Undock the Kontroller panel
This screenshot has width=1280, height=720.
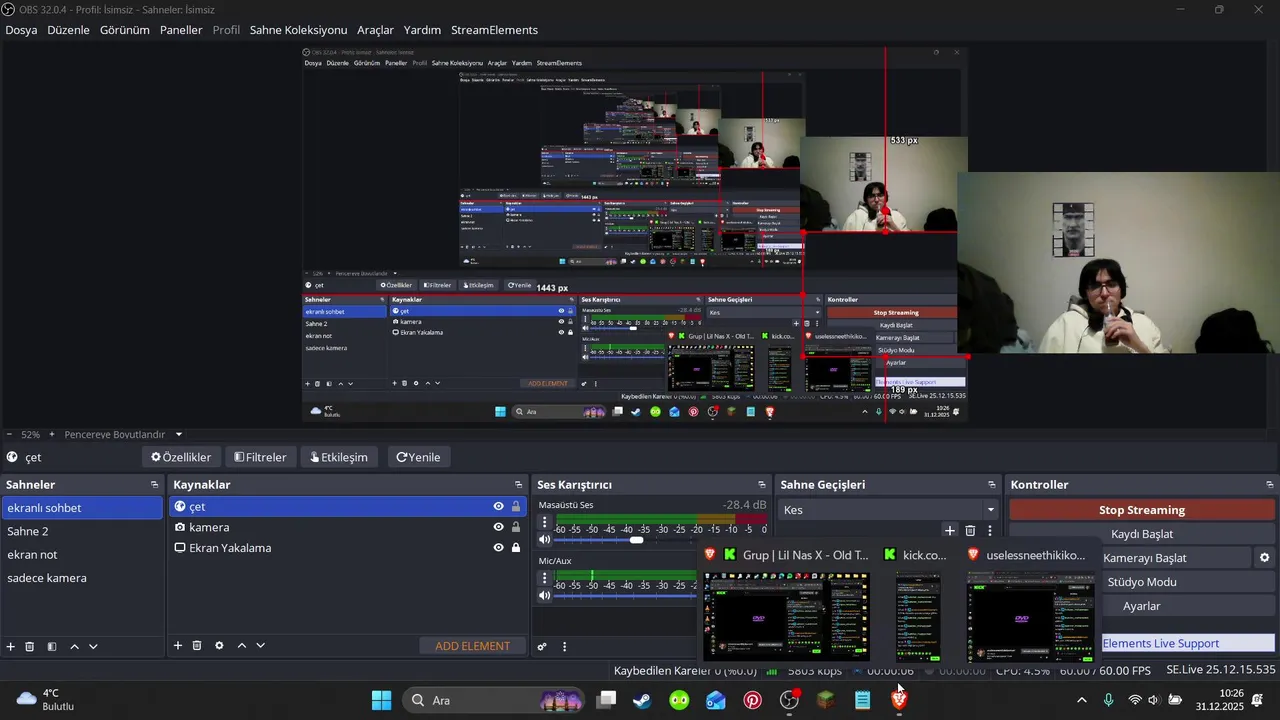pyautogui.click(x=1270, y=485)
